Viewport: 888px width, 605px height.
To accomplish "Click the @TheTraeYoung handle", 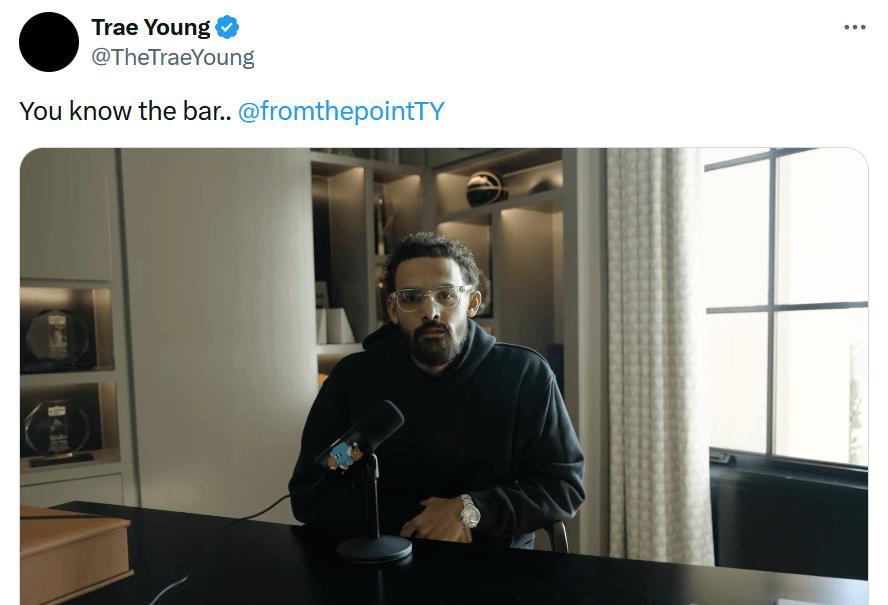I will pos(173,57).
